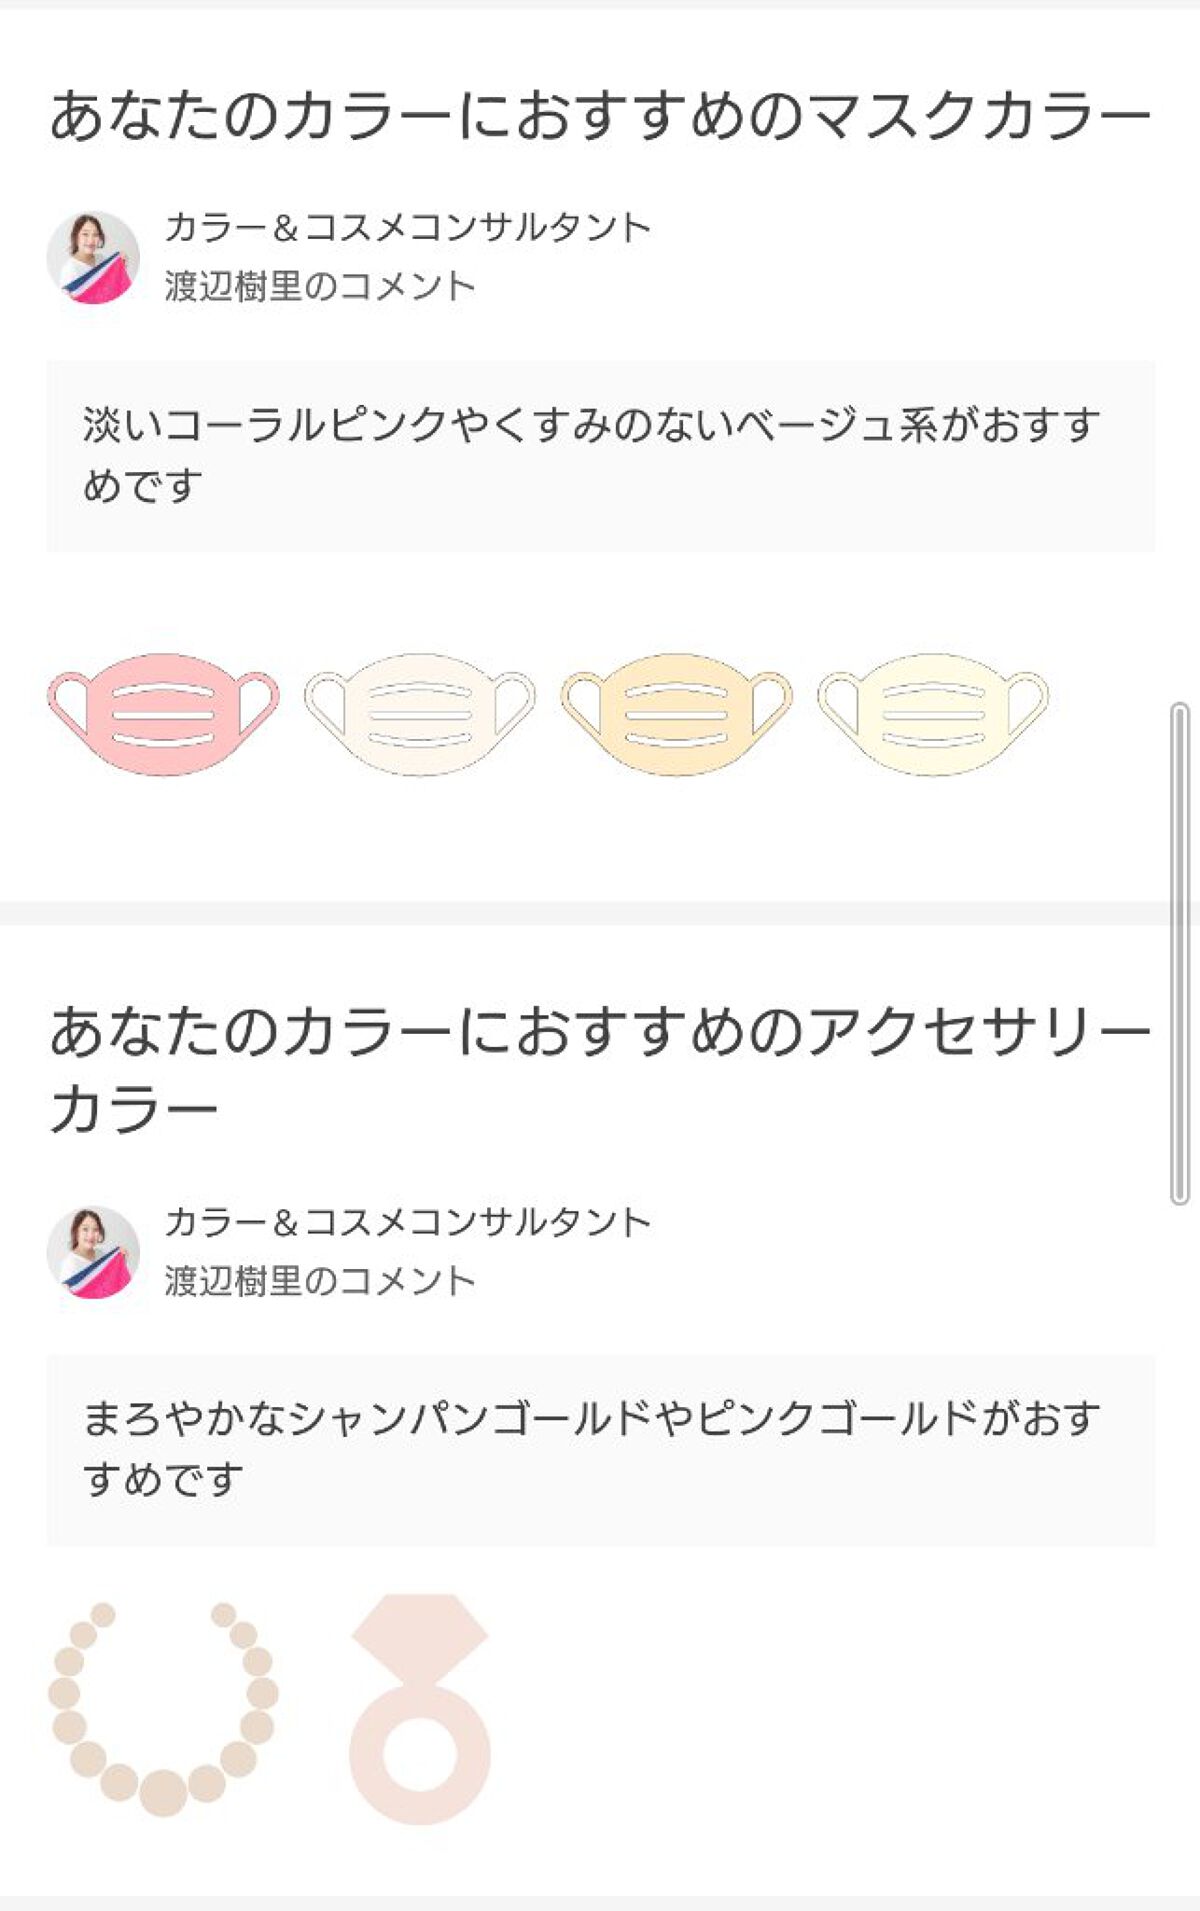
Task: Open consultant avatar in accessory color section
Action: 93,1252
